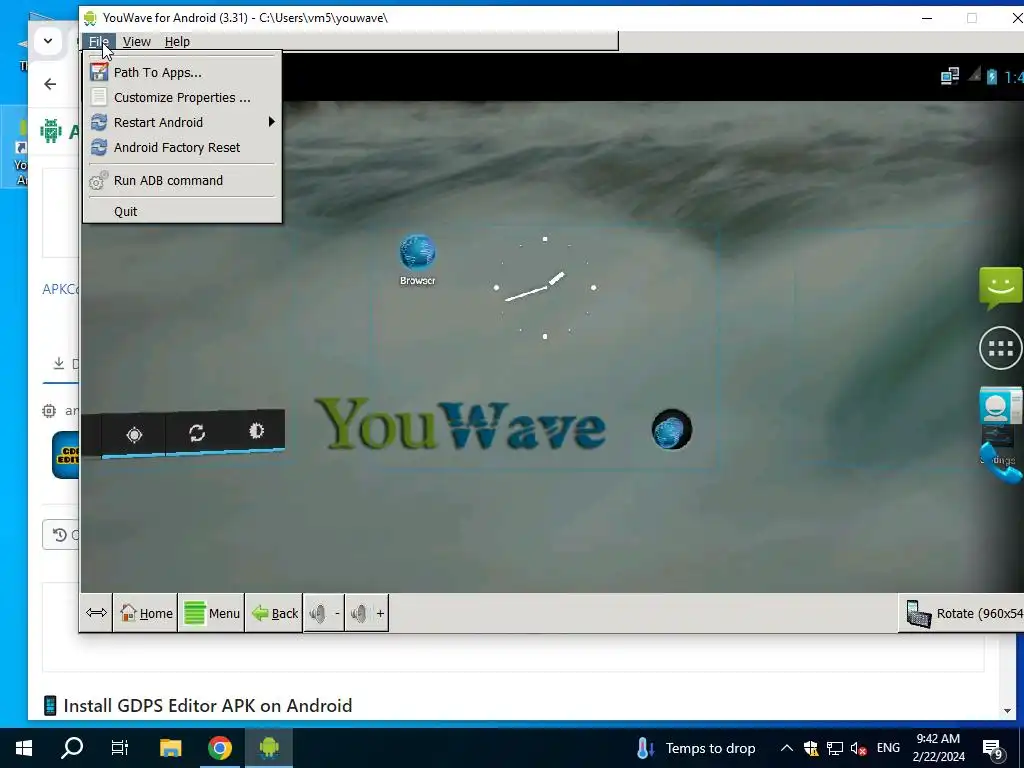
Task: Open File Explorer from taskbar
Action: 170,748
